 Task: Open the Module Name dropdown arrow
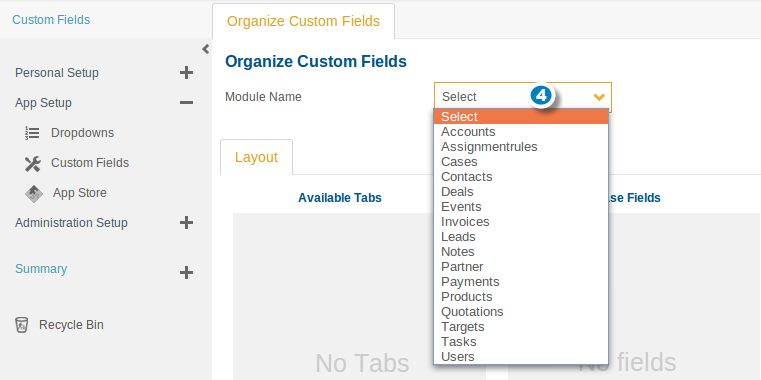(599, 97)
